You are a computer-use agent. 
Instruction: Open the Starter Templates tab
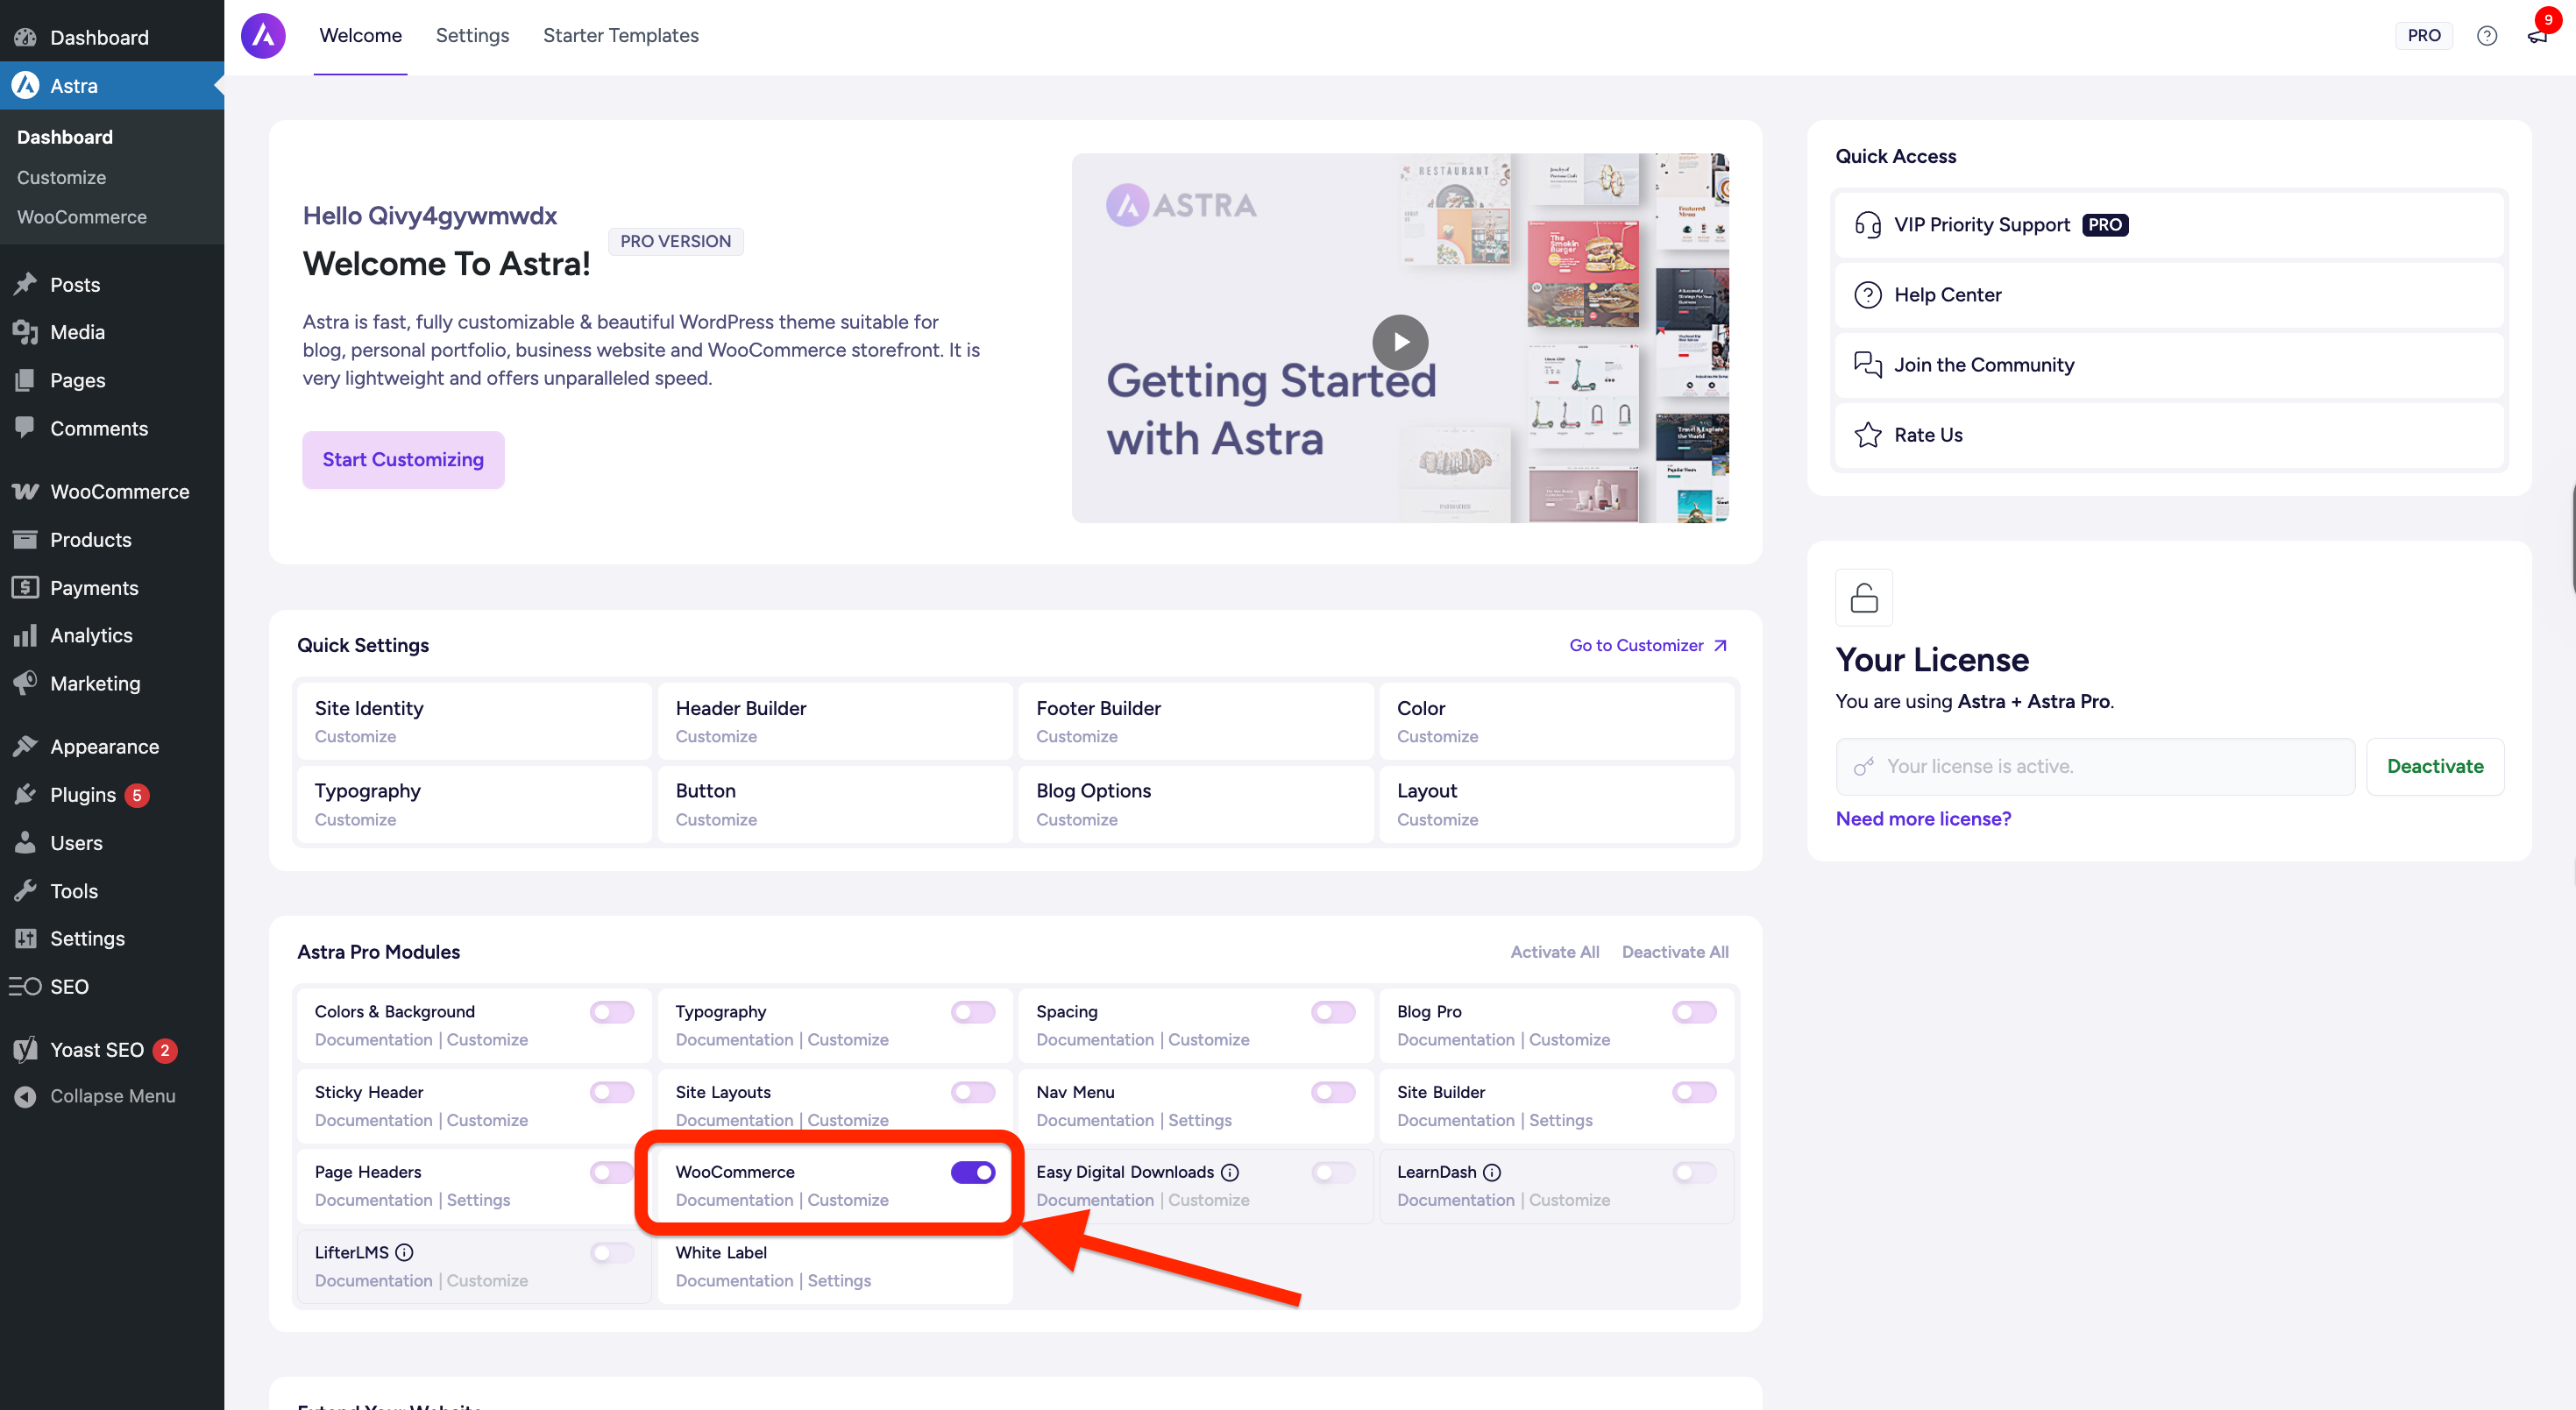coord(620,36)
